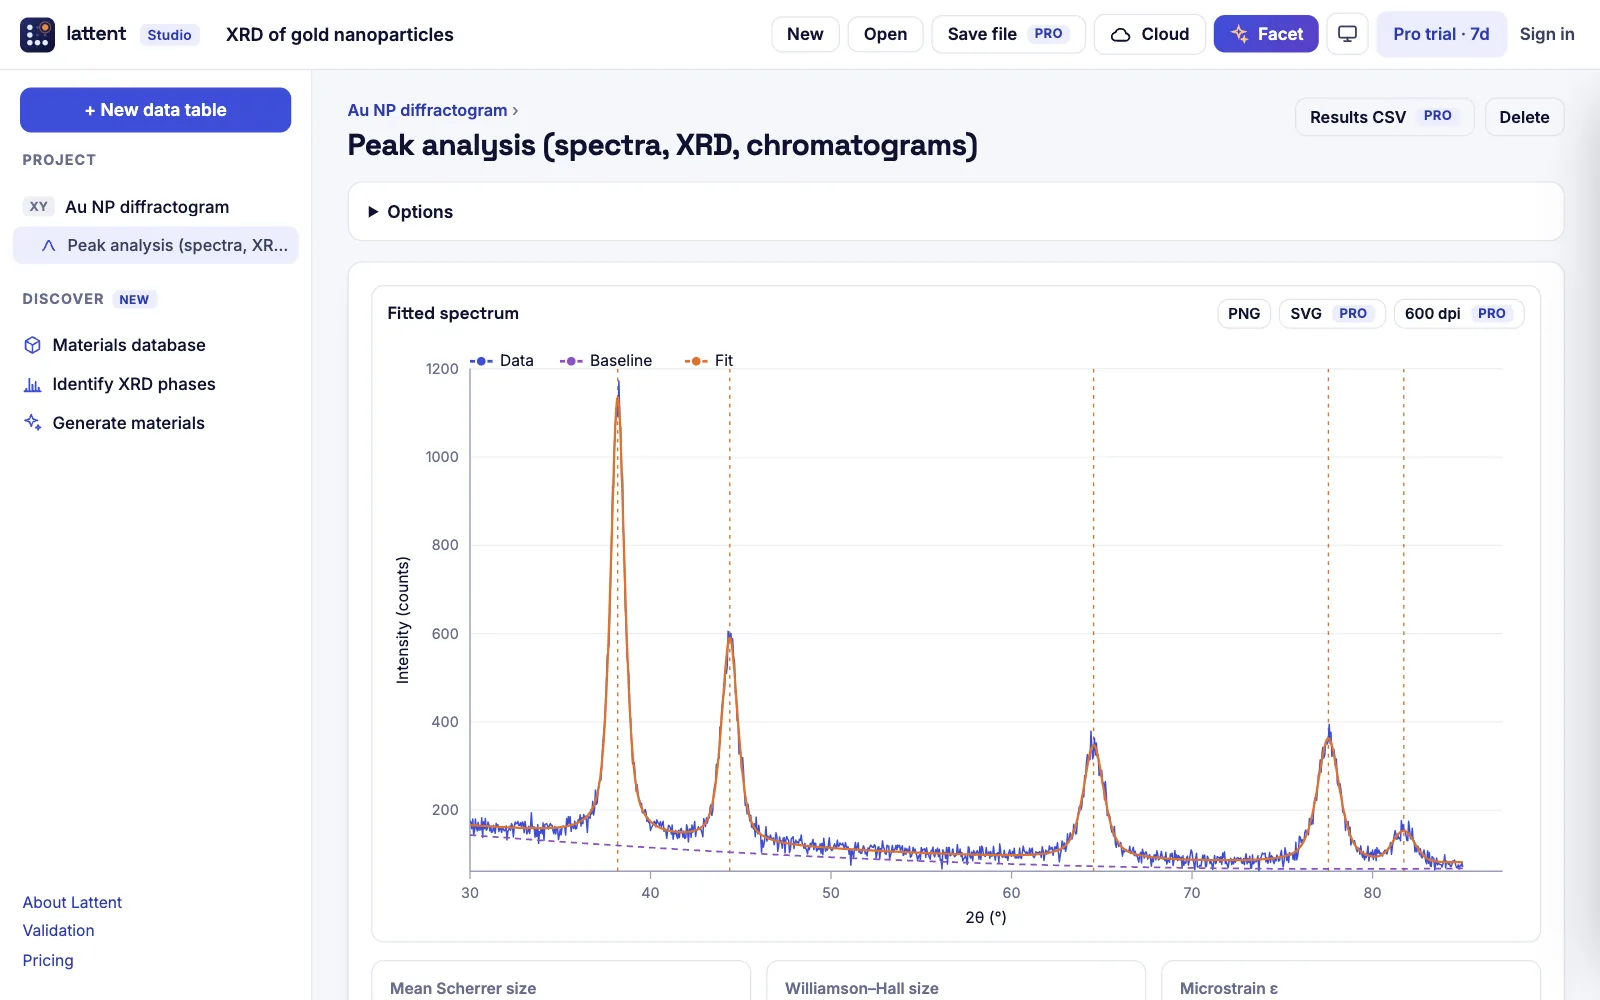Export the chart as SVG

pos(1332,314)
